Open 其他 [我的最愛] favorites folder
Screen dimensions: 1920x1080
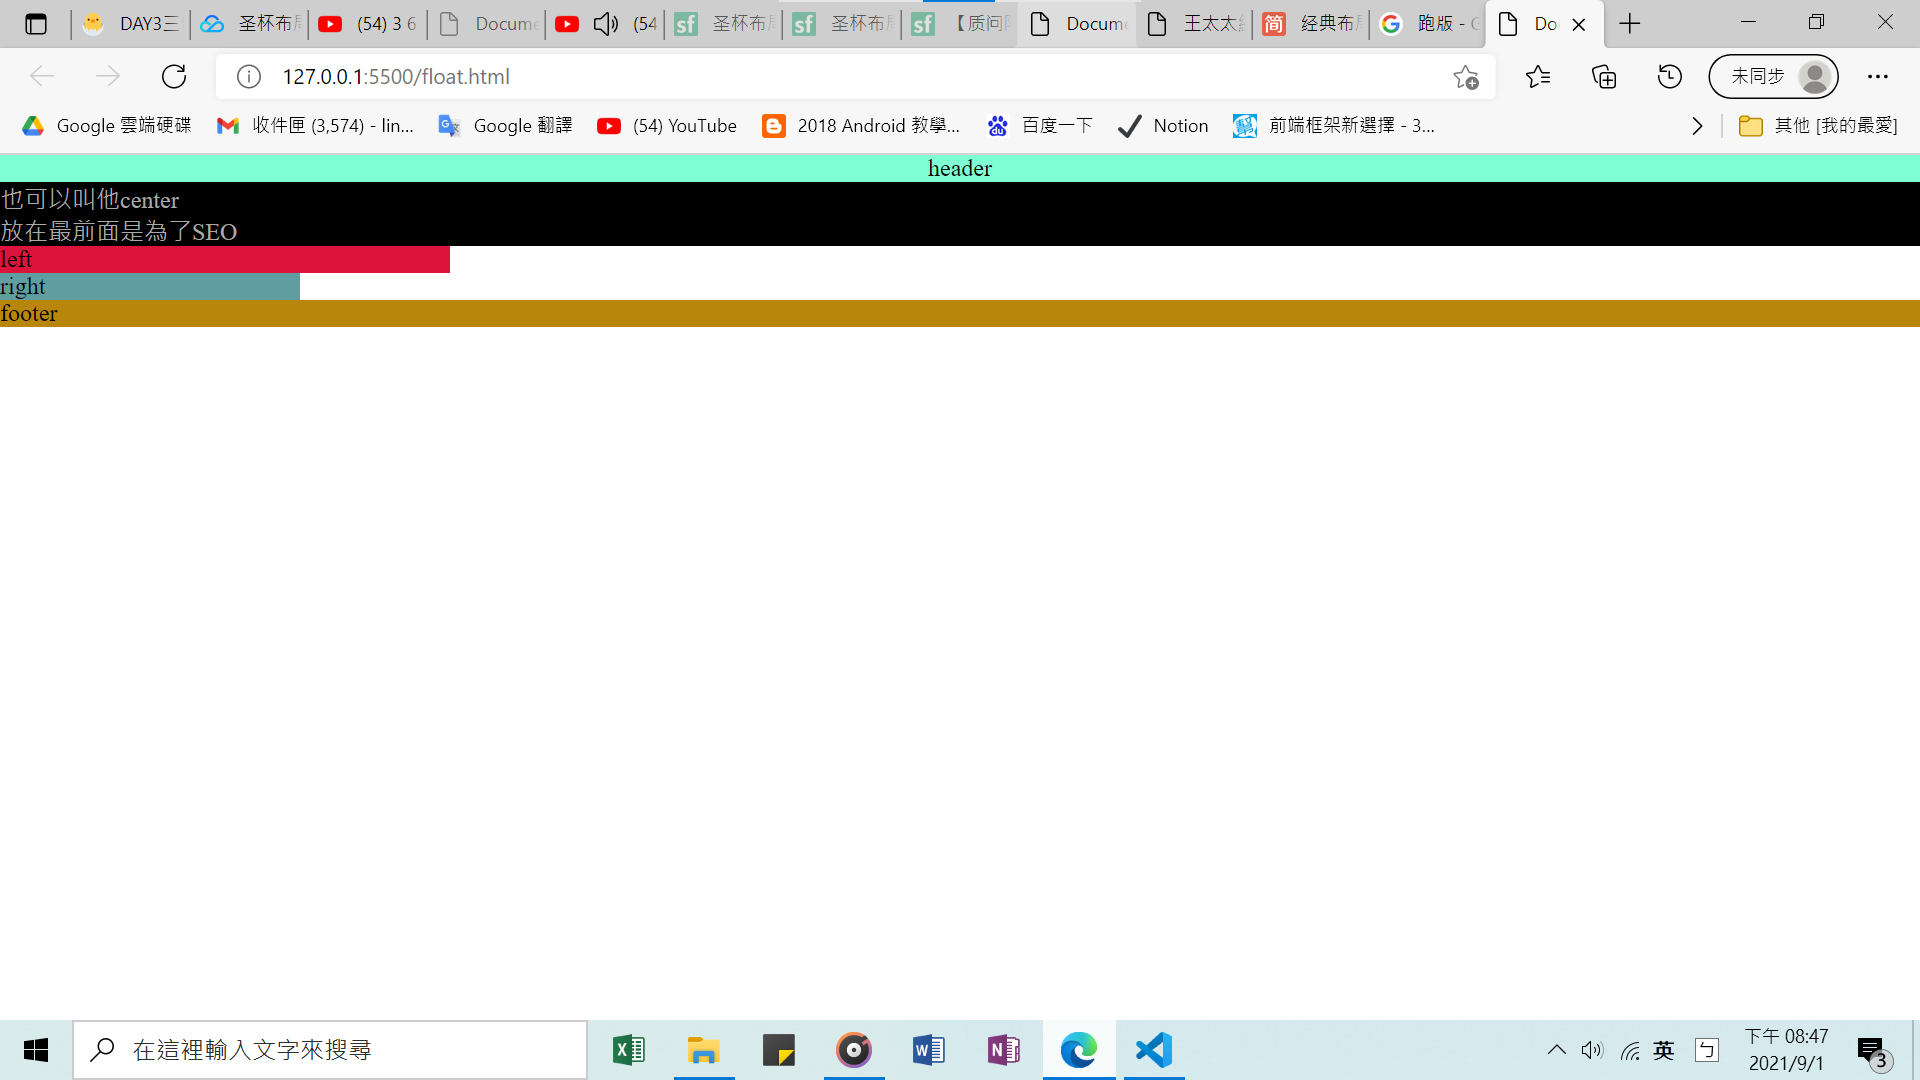tap(1818, 126)
